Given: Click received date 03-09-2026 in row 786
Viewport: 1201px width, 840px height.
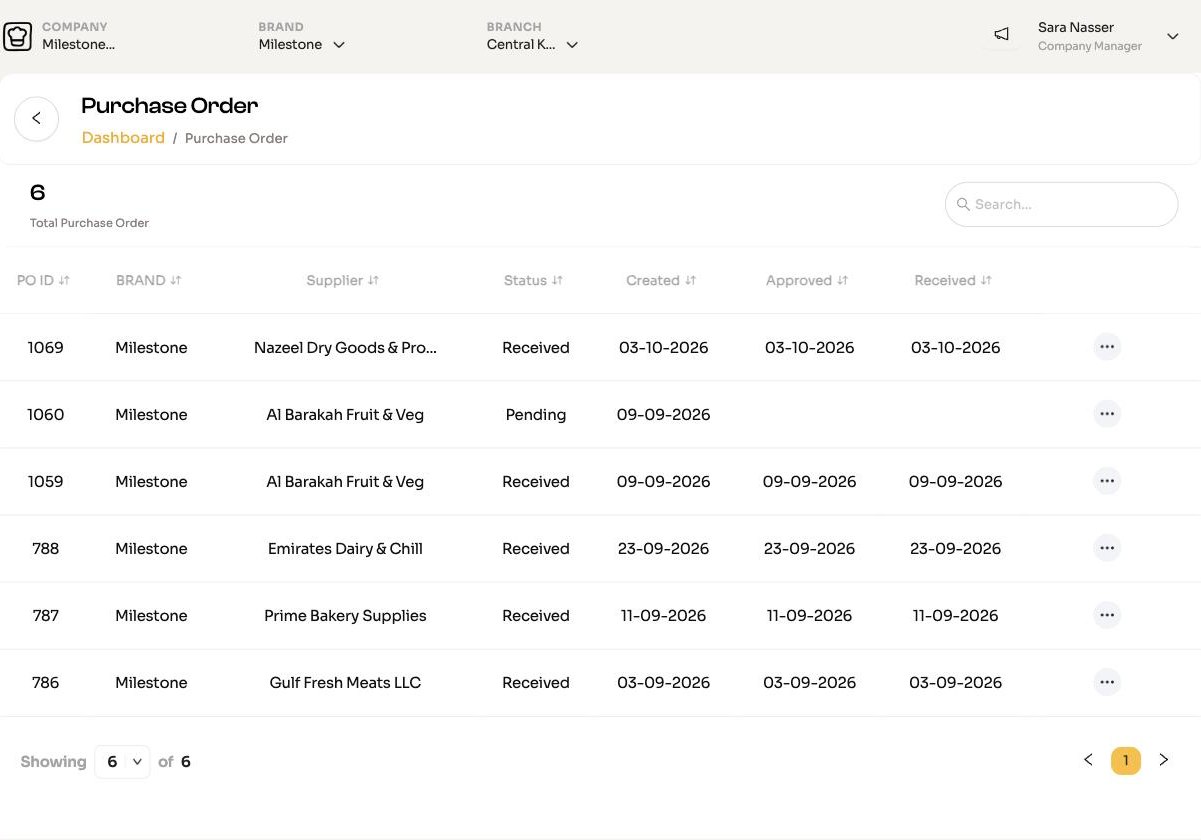Looking at the screenshot, I should (955, 683).
